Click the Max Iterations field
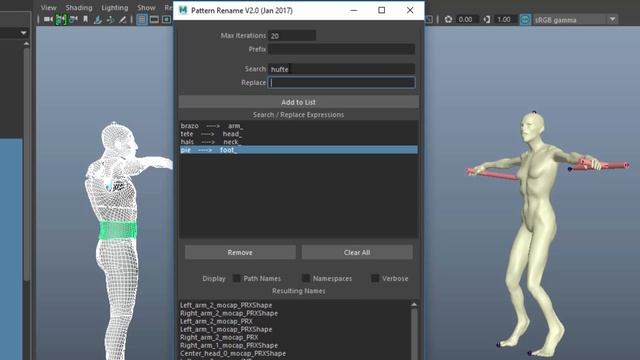The height and width of the screenshot is (360, 640). [292, 36]
